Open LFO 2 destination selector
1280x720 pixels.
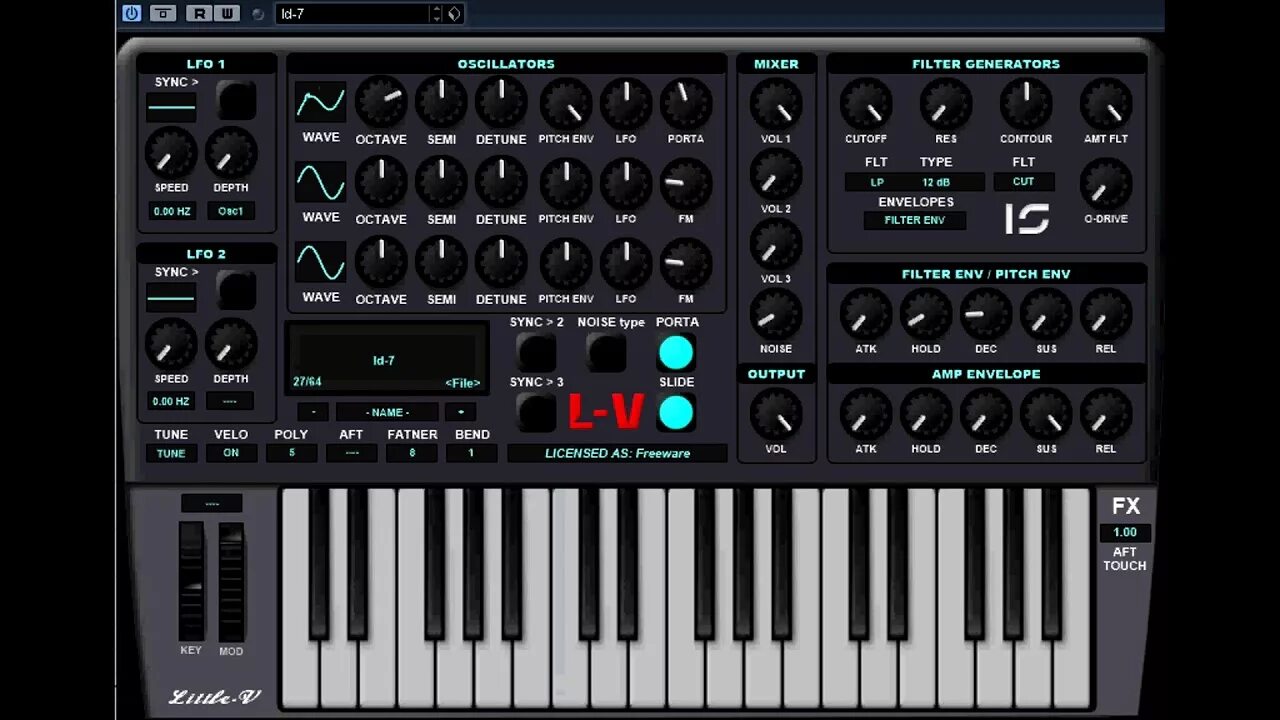point(230,401)
